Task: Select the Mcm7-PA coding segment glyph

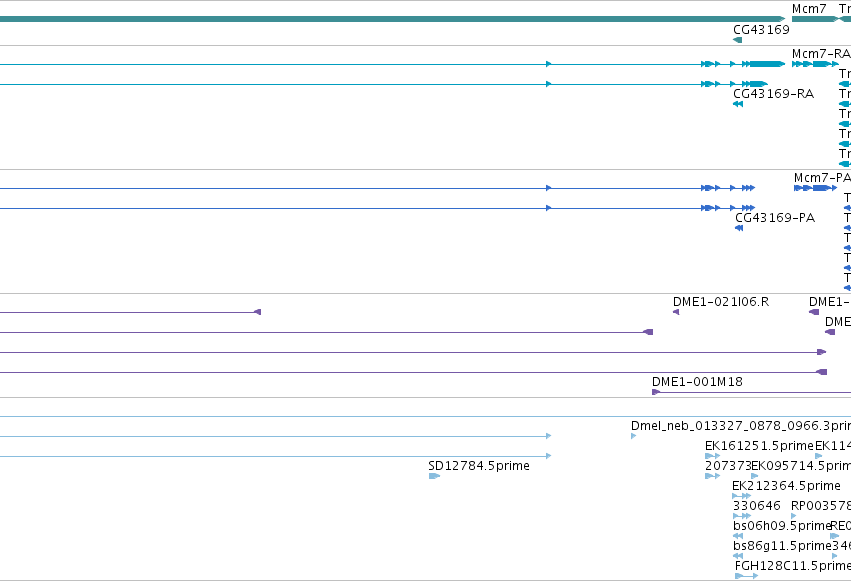Action: coord(815,188)
